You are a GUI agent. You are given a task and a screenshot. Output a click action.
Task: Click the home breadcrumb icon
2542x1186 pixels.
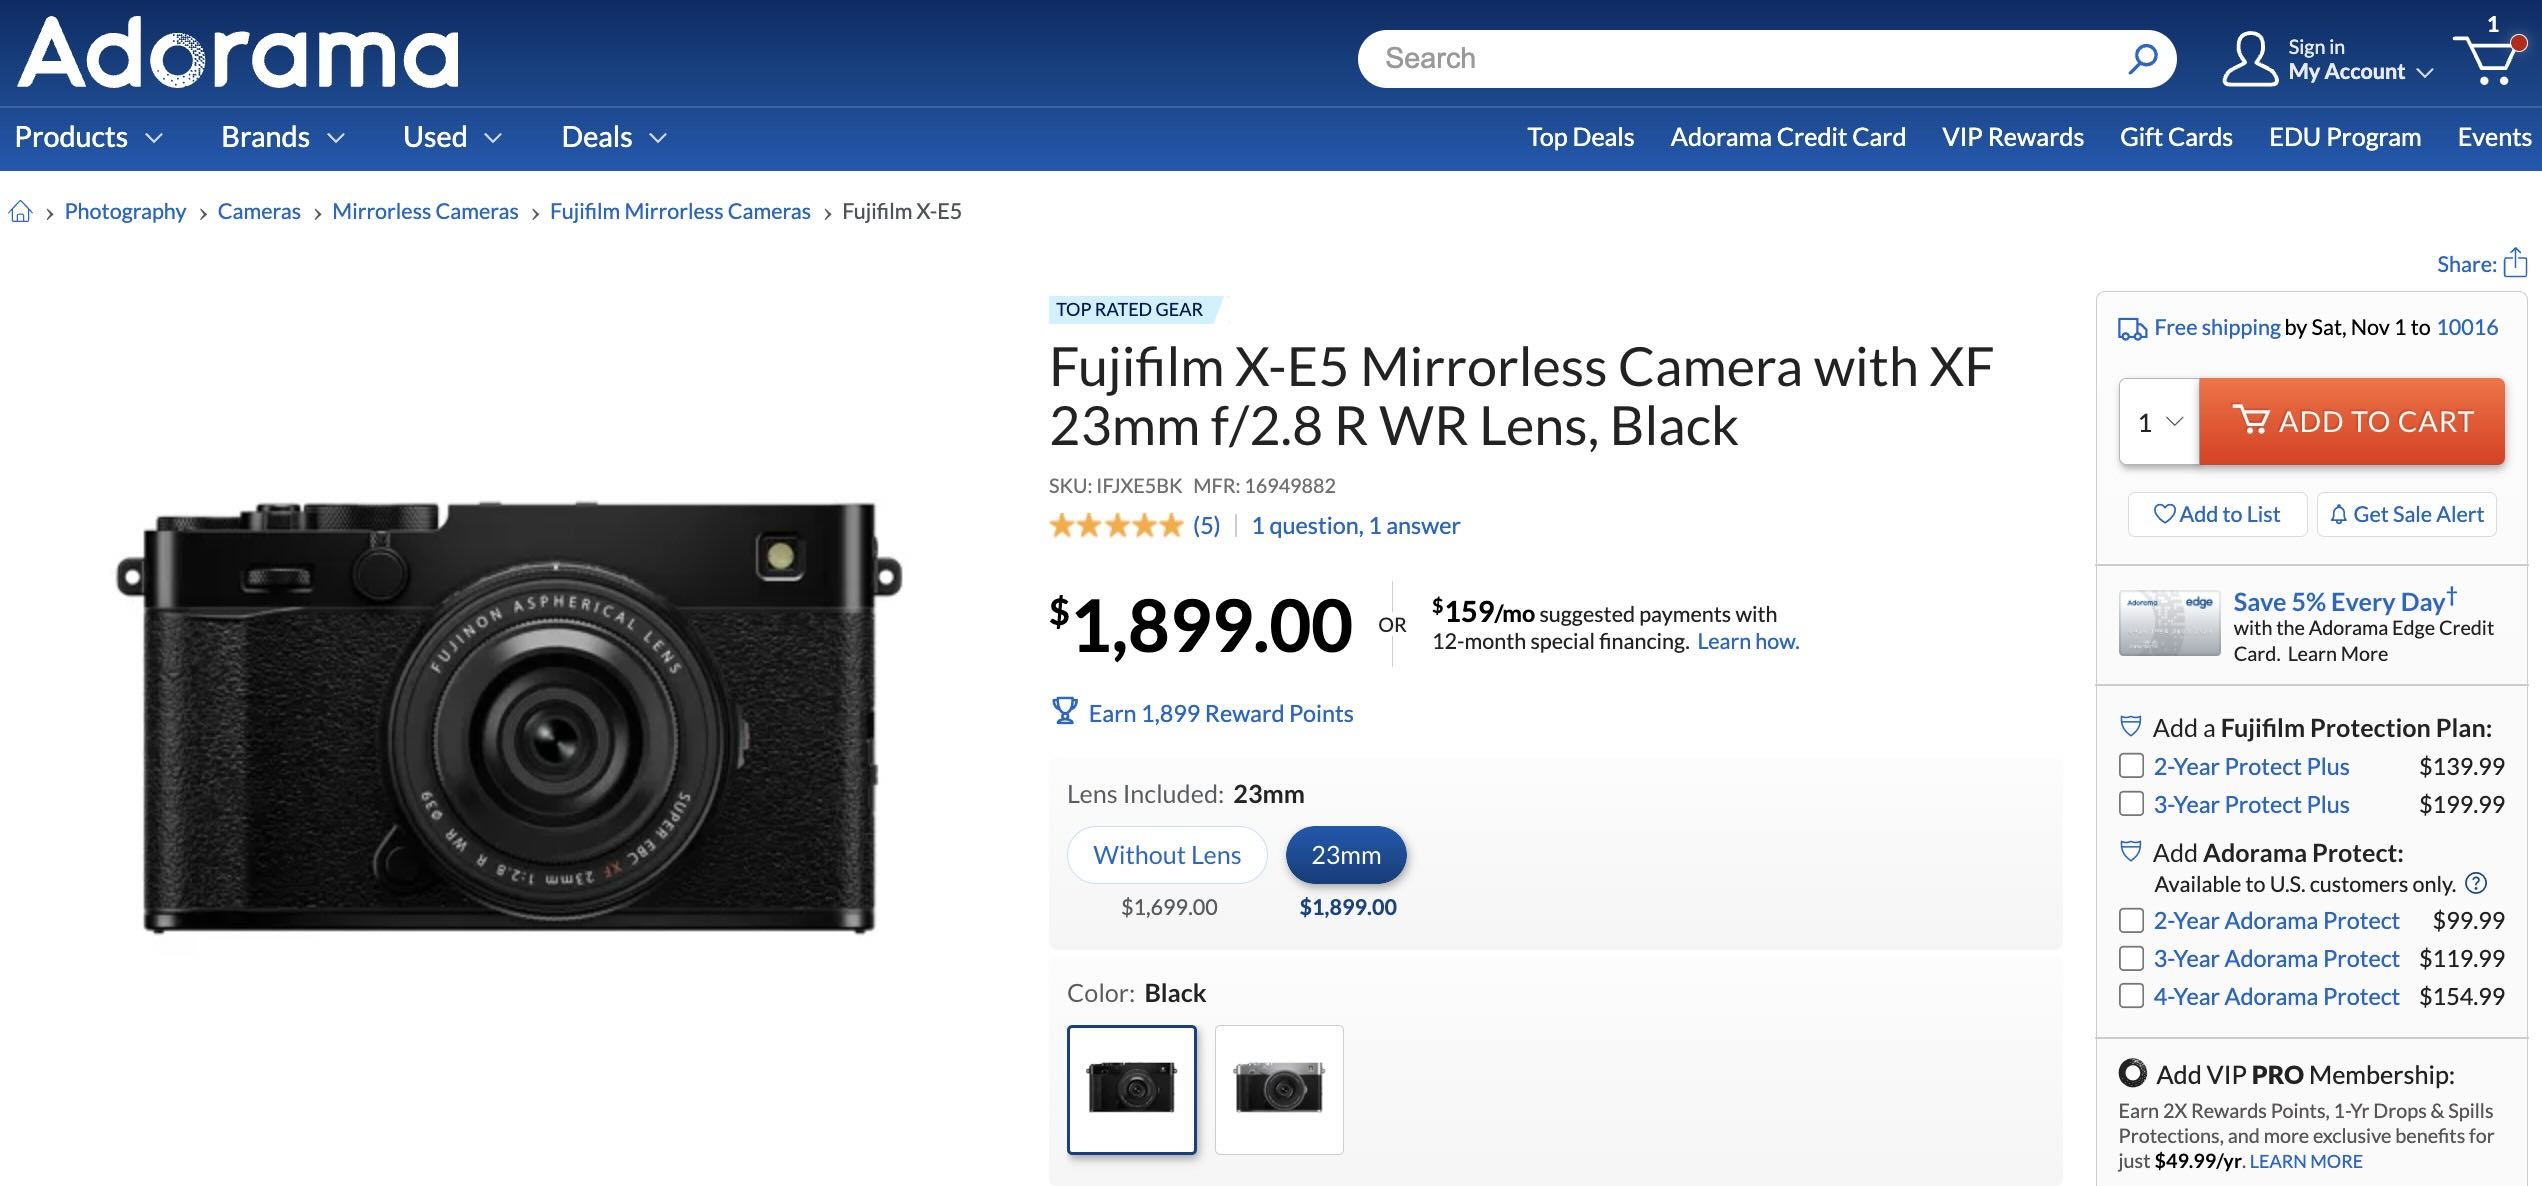tap(21, 211)
